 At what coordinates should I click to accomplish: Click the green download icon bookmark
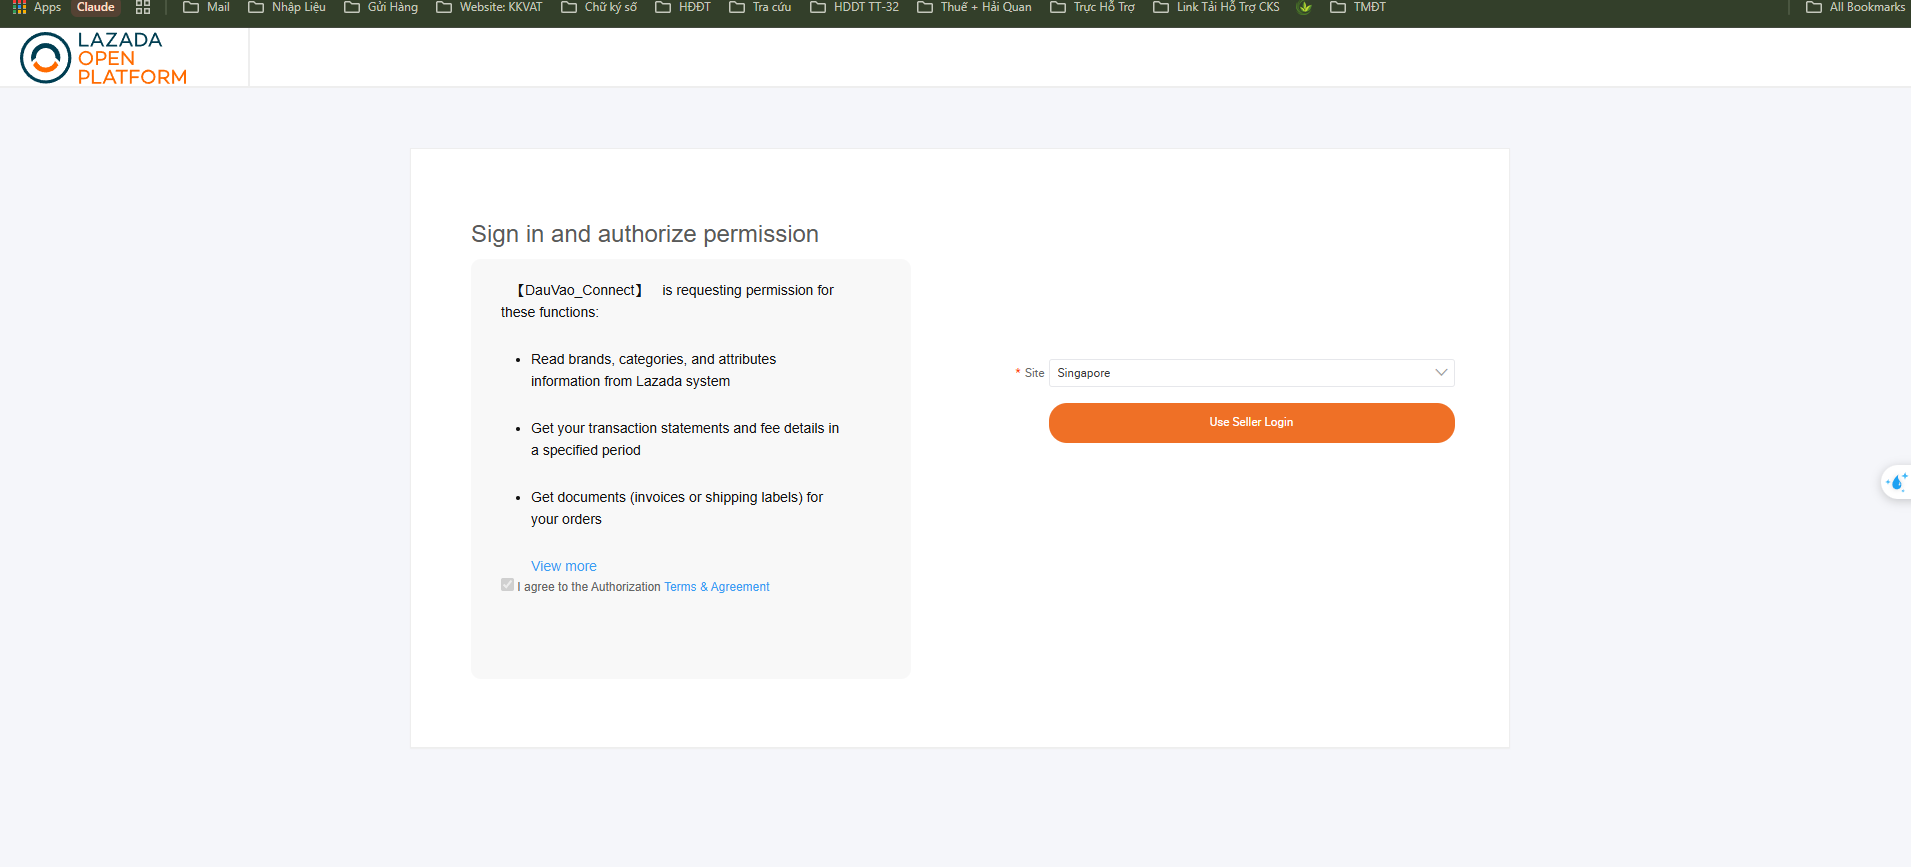[1304, 7]
